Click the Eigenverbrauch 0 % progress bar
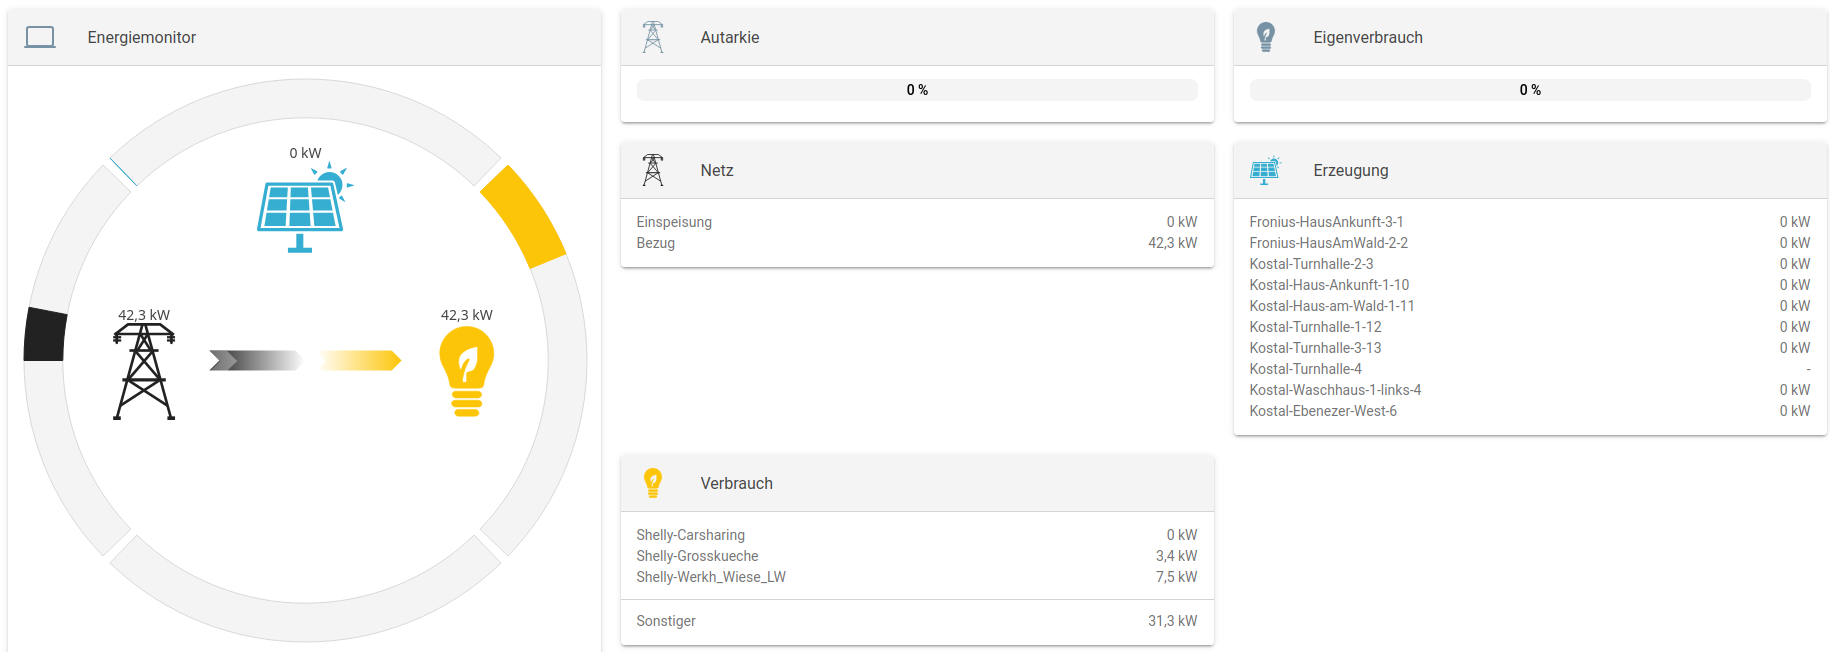The image size is (1830, 652). (x=1530, y=90)
